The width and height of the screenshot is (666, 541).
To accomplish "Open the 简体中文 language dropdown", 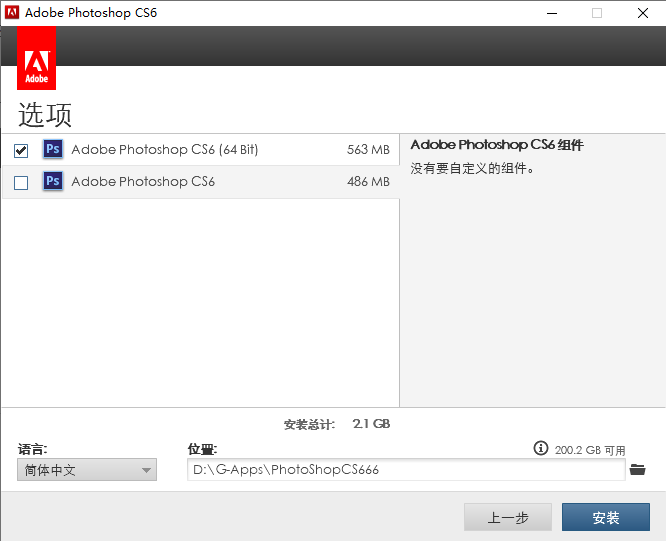I will tap(87, 470).
